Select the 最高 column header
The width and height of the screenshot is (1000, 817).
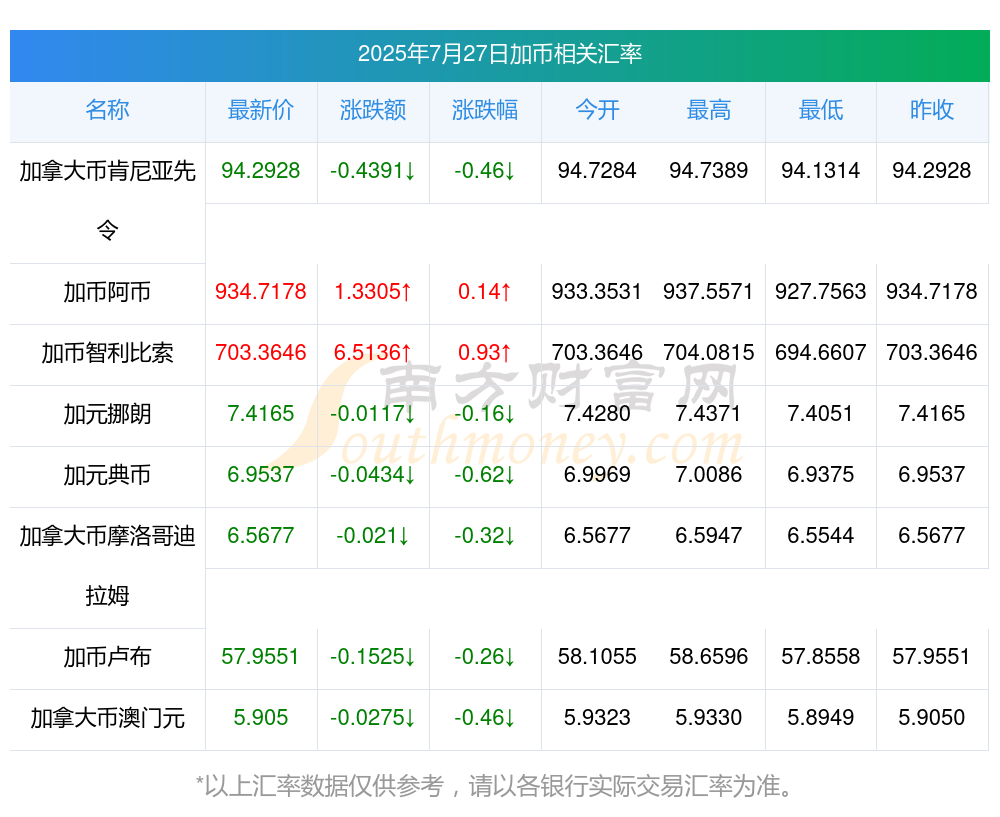[709, 110]
